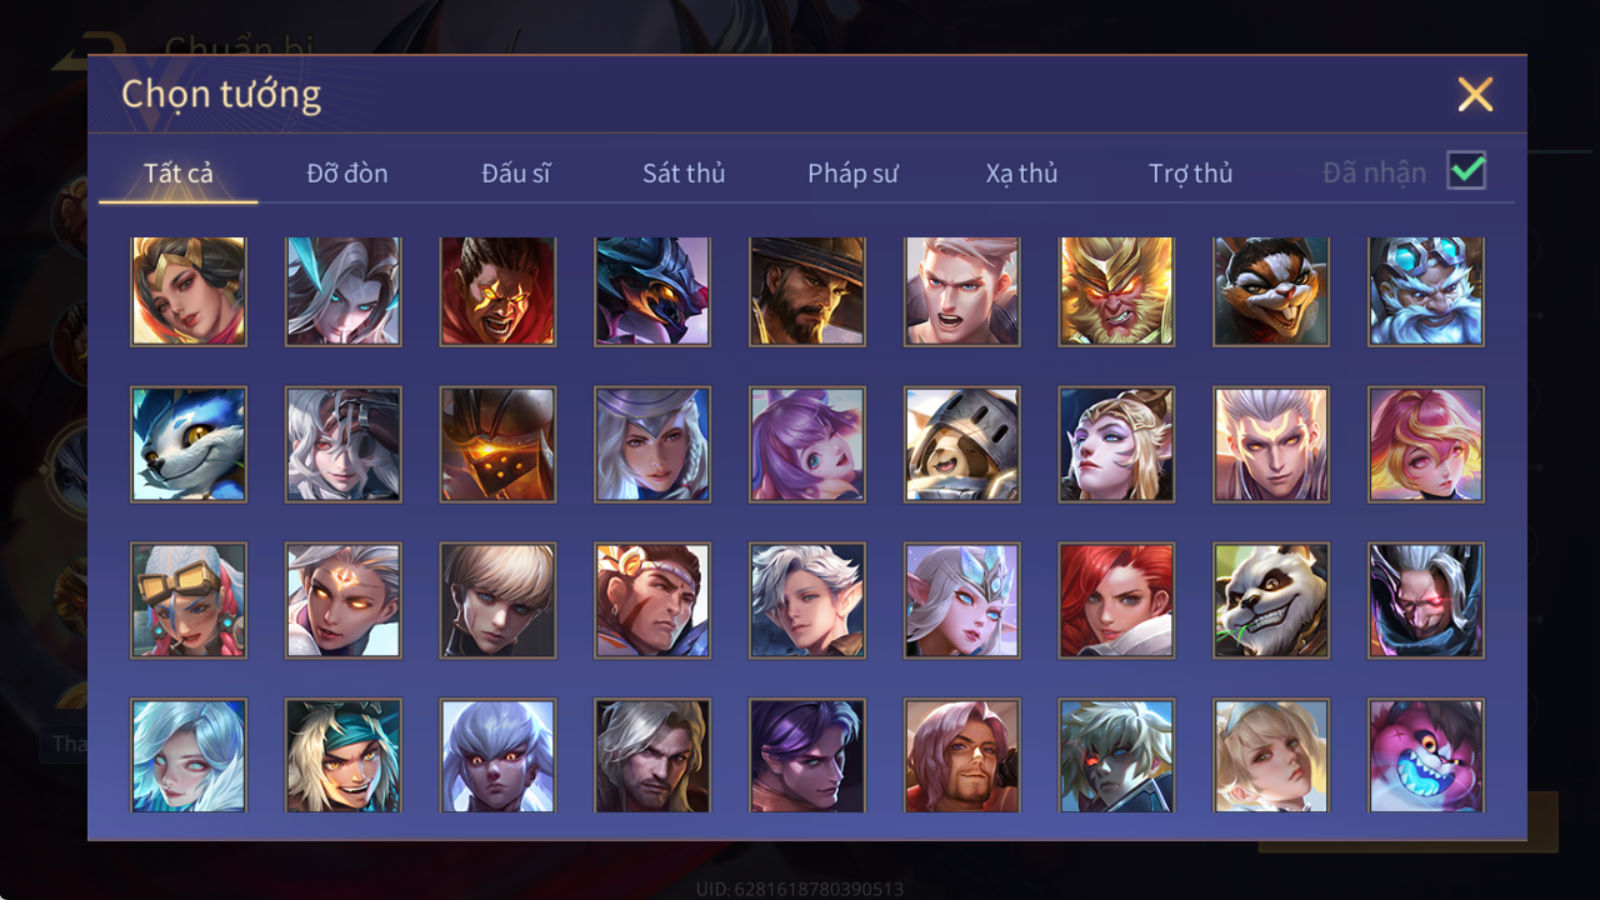Choose the blue fox hero portrait

coord(188,444)
